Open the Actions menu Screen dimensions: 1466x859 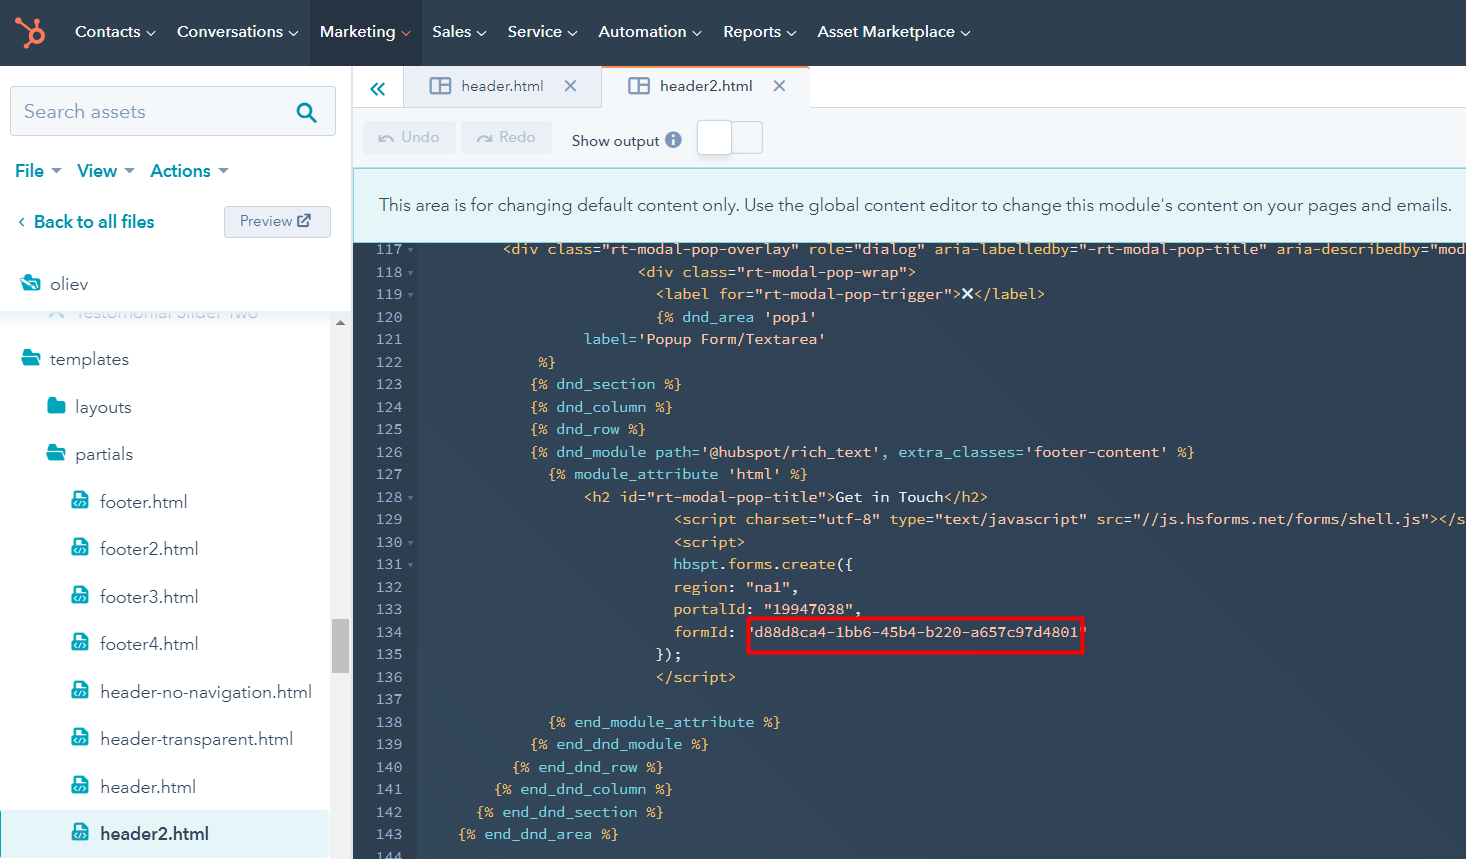tap(189, 171)
